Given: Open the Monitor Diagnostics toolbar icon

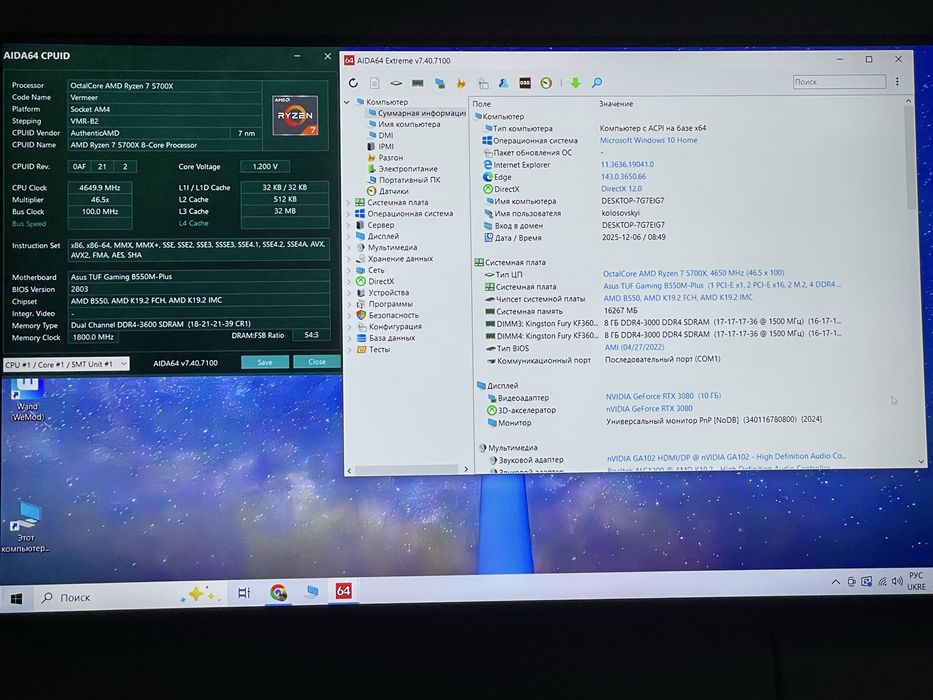Looking at the screenshot, I should (x=483, y=83).
